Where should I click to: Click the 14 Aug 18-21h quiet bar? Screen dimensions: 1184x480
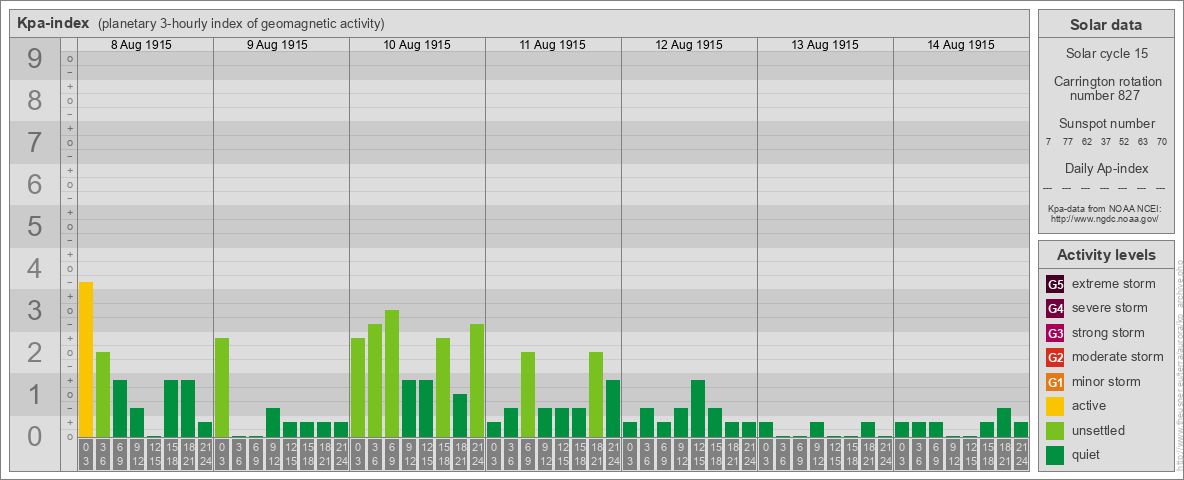click(1004, 423)
